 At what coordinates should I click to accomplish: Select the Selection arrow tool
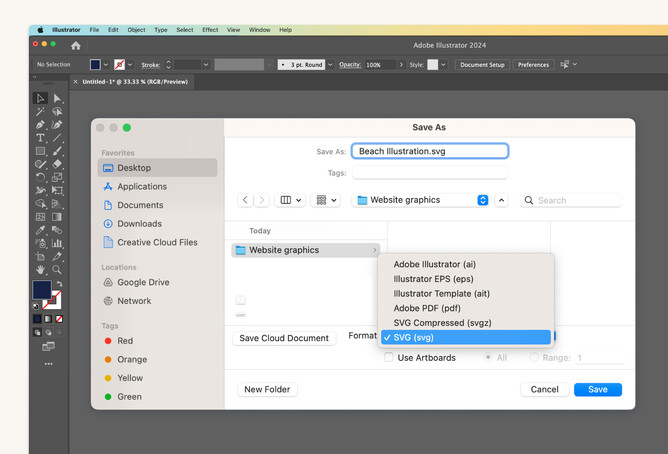coord(40,98)
